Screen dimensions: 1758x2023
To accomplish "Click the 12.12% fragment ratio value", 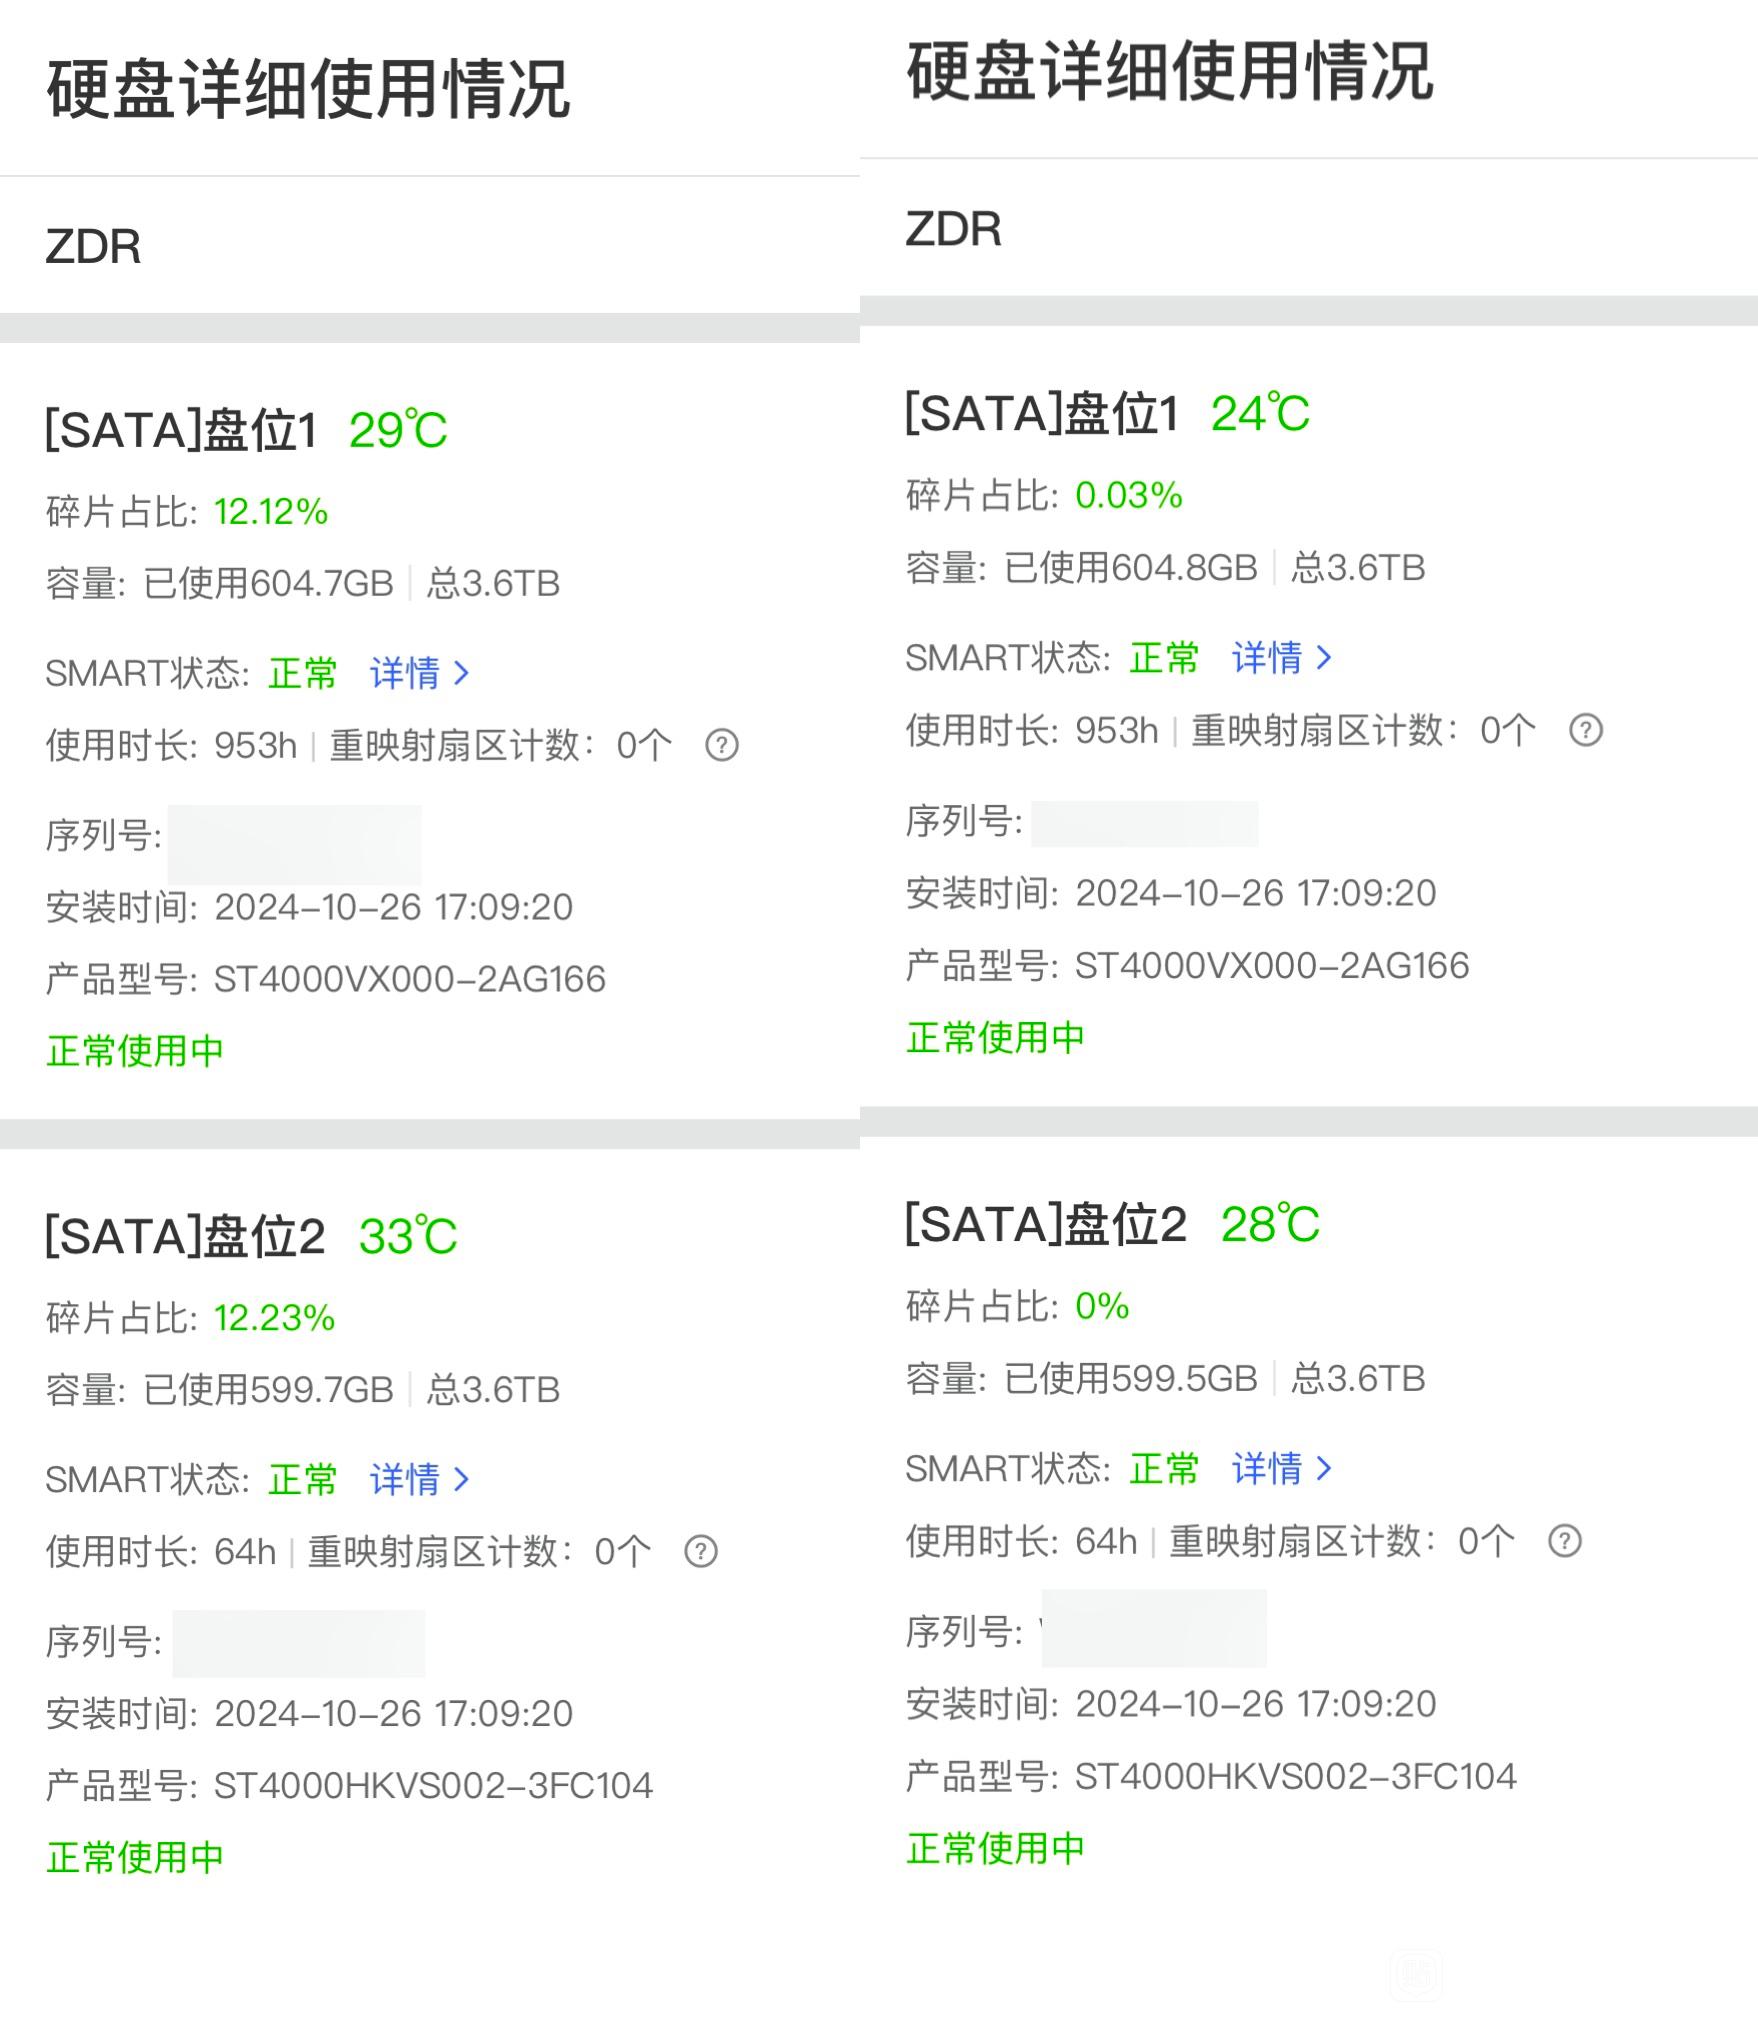I will pos(271,512).
